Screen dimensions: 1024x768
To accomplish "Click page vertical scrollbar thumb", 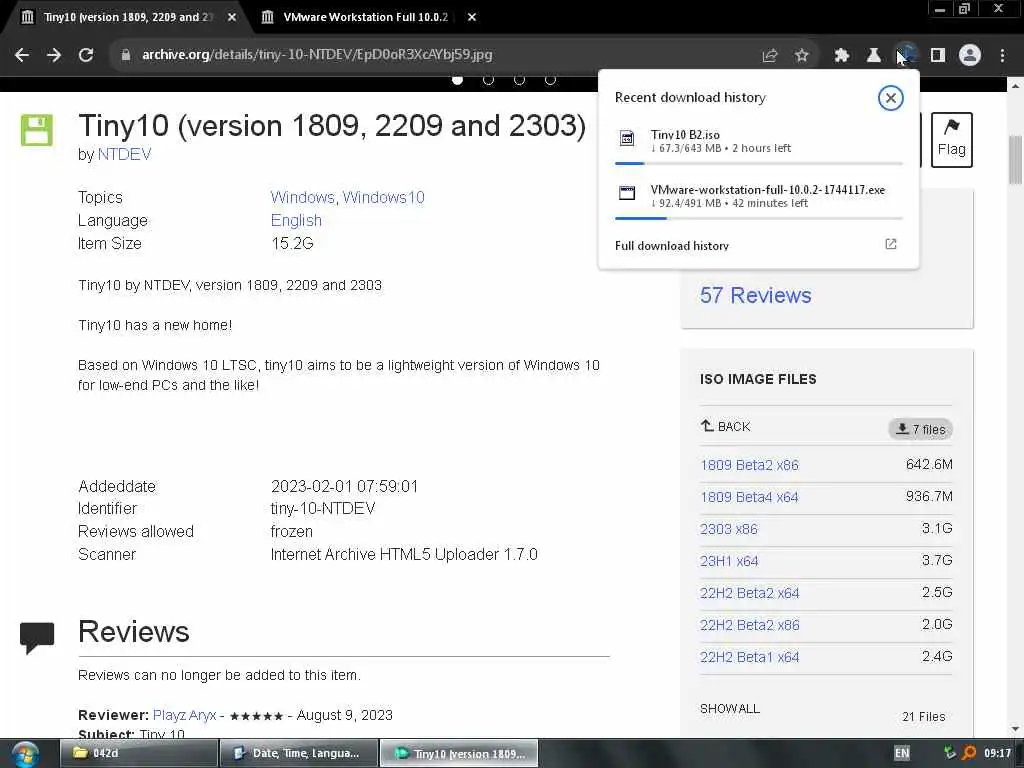I will (x=1015, y=160).
